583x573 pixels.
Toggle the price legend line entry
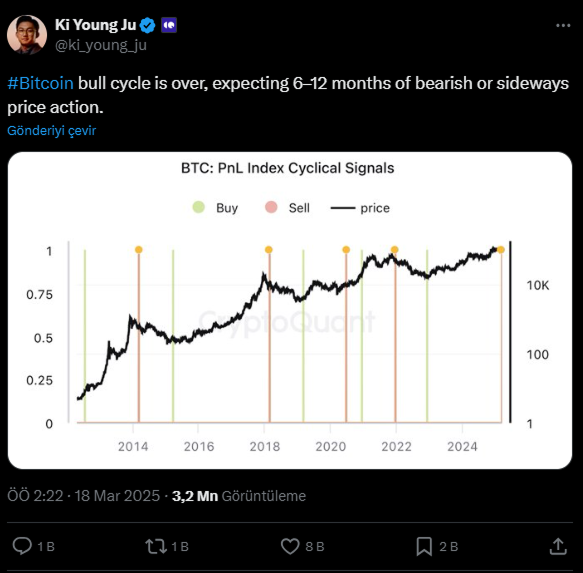click(360, 208)
